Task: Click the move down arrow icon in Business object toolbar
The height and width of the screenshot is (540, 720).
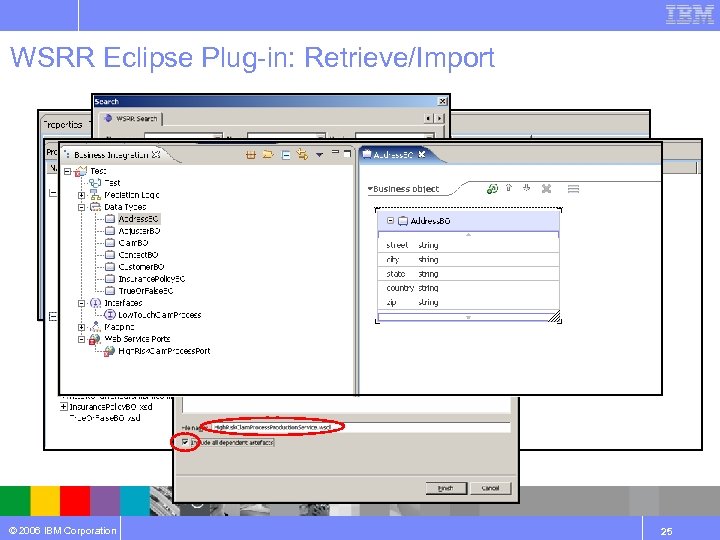Action: pos(527,188)
